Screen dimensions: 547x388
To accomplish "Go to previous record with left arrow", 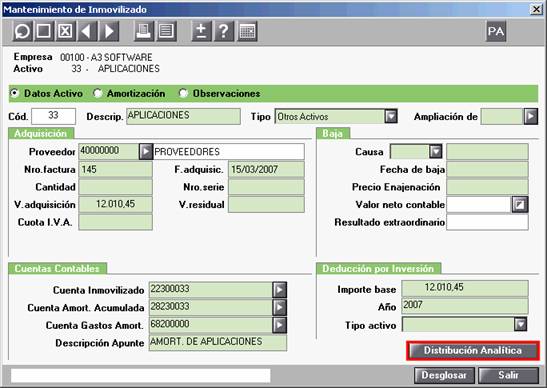I will point(87,31).
